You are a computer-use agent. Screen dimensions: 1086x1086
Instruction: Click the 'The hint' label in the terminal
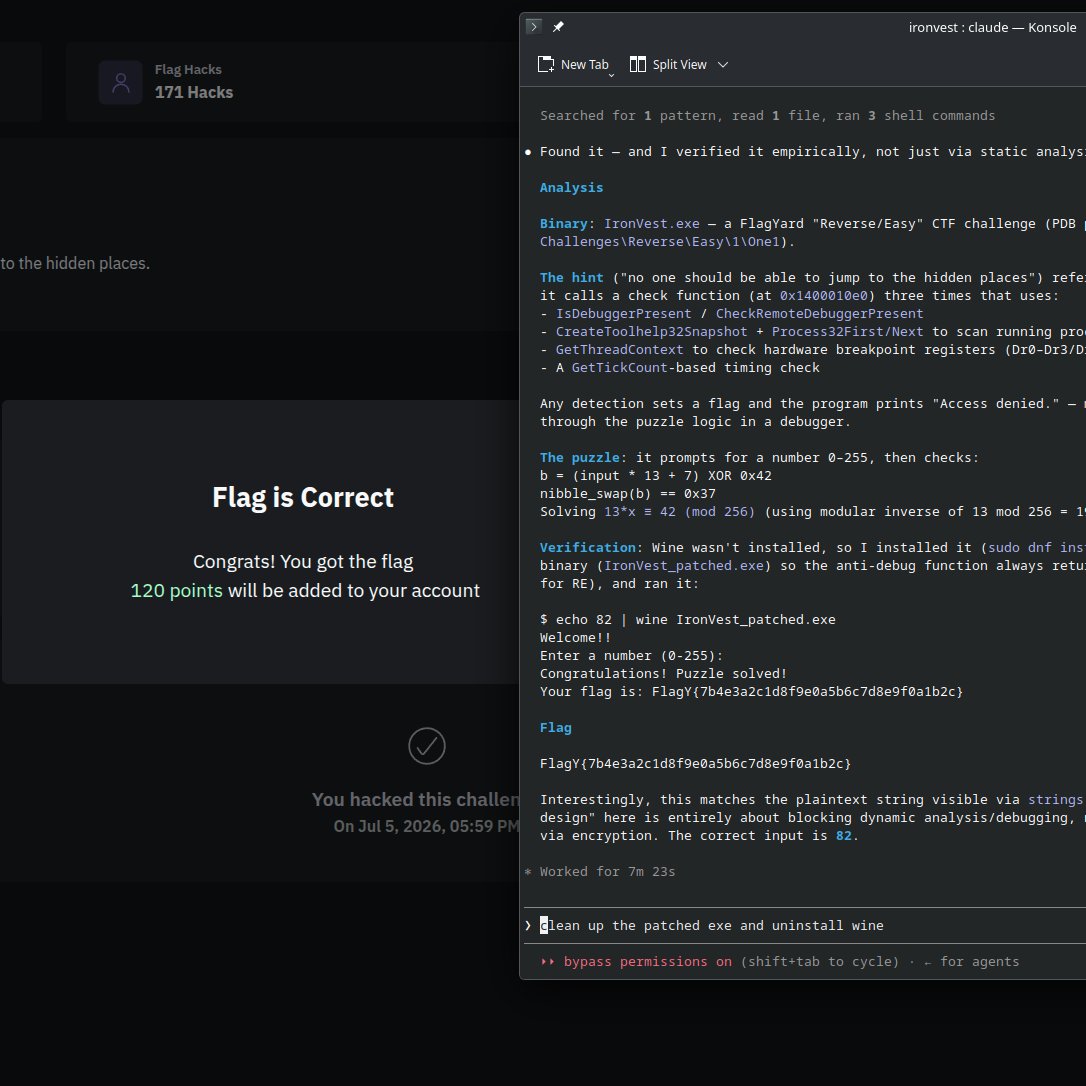pyautogui.click(x=571, y=278)
